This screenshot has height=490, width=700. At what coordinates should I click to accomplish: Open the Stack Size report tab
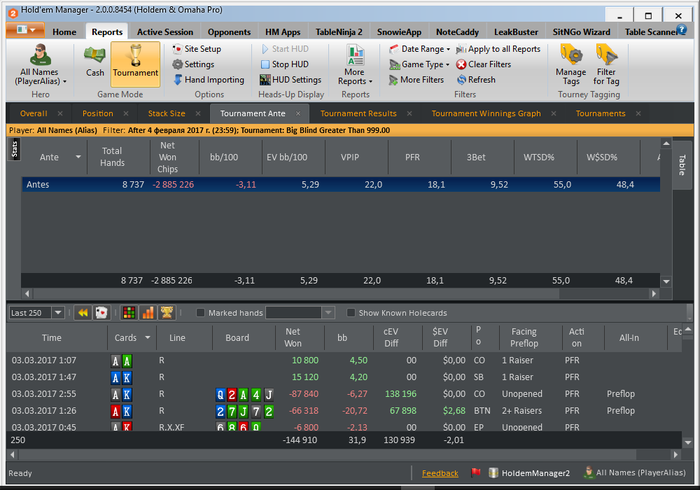[167, 113]
